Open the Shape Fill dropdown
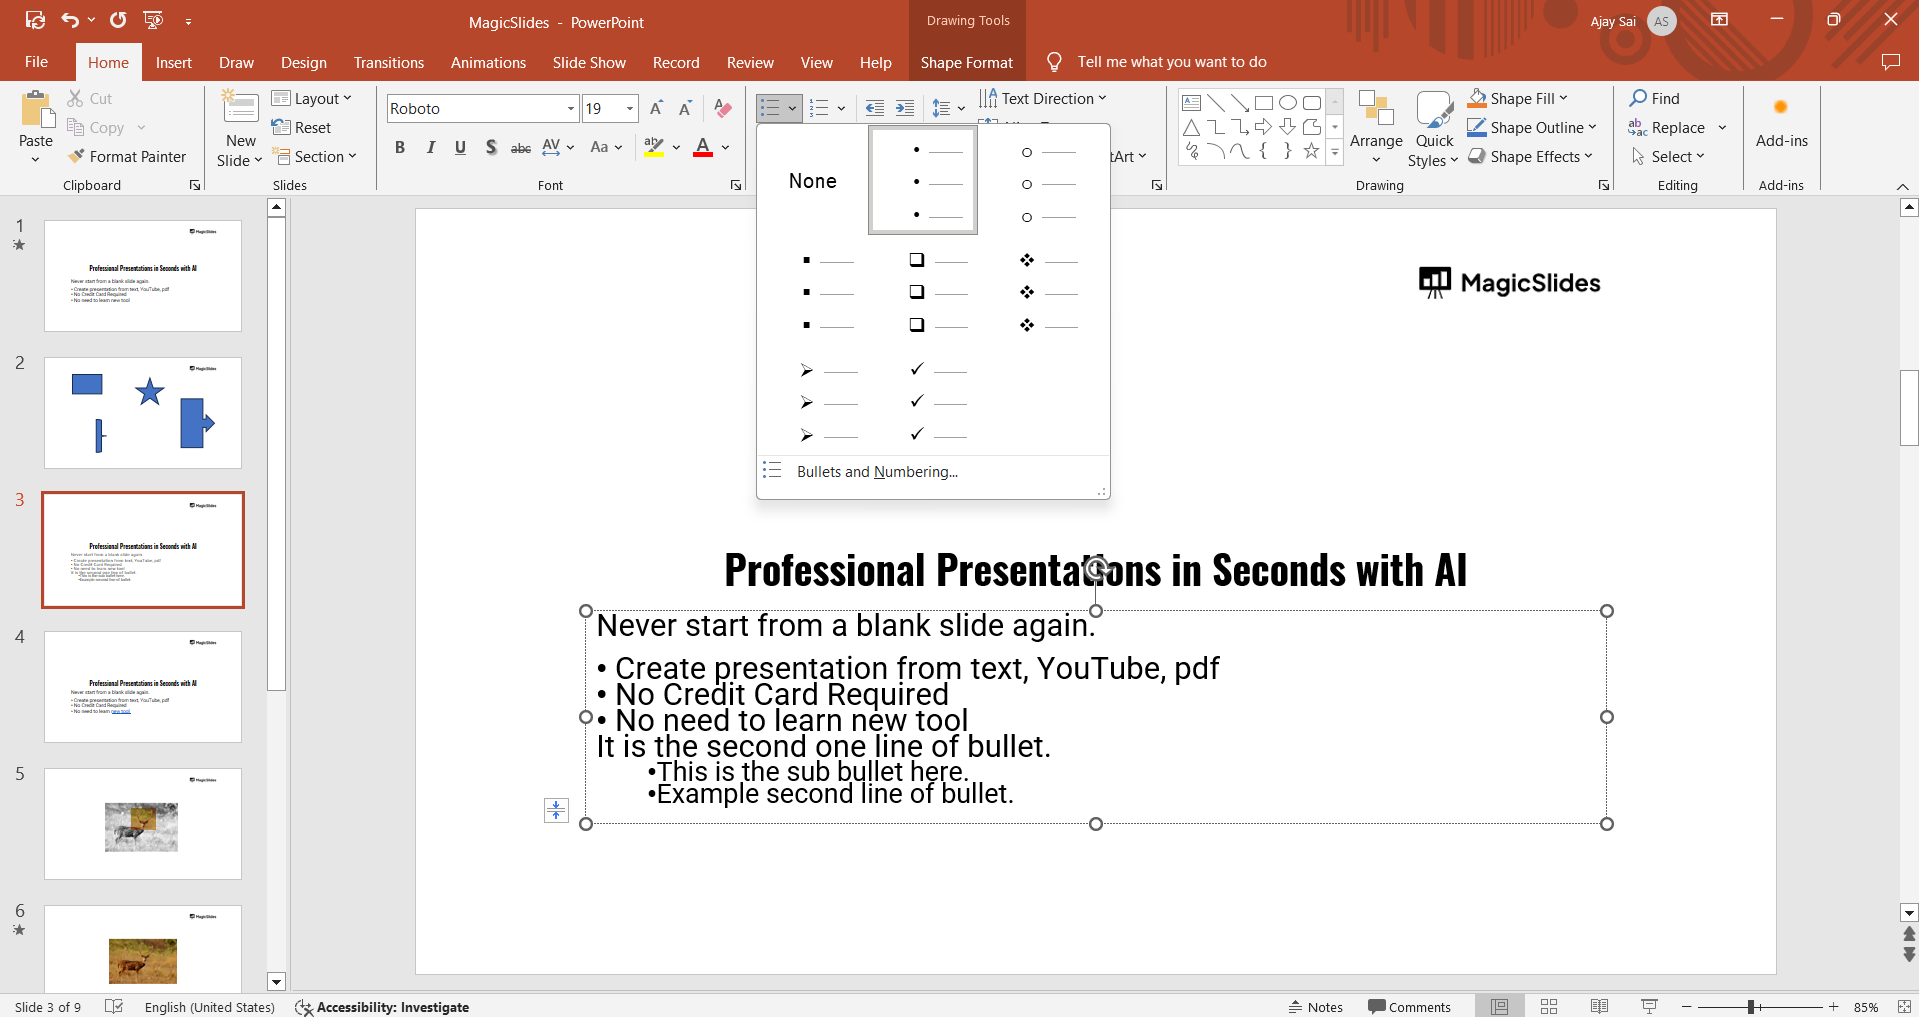The height and width of the screenshot is (1017, 1919). point(1518,98)
